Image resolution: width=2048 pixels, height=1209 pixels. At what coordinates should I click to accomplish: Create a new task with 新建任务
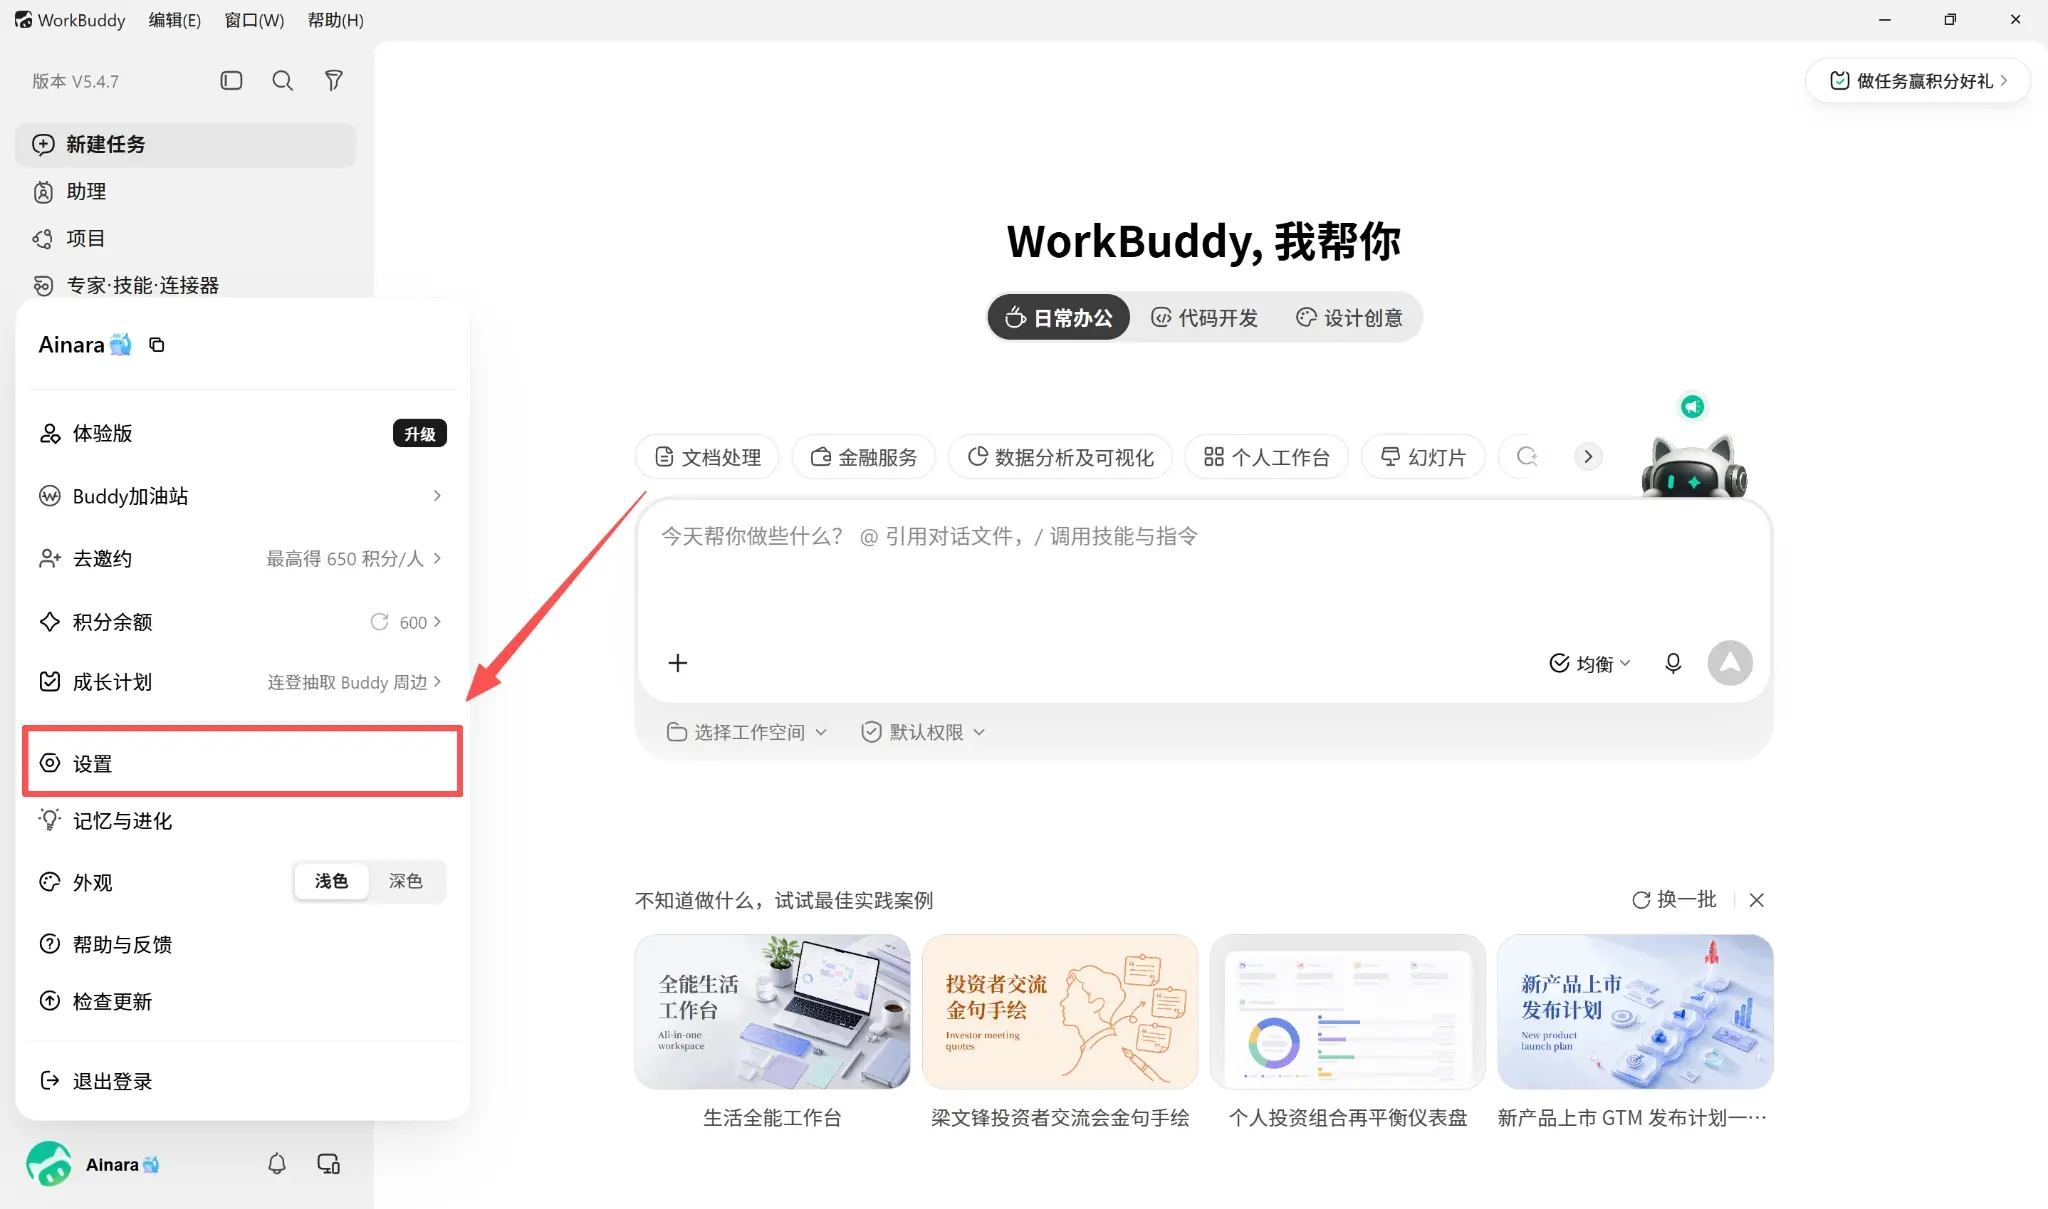click(186, 144)
